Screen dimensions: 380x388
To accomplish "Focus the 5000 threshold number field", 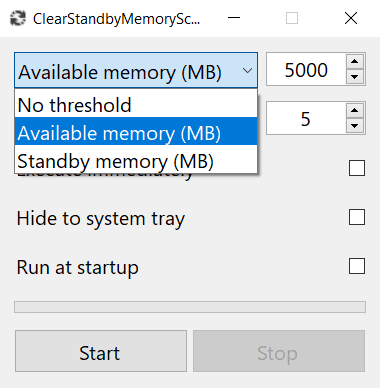I will click(x=306, y=69).
